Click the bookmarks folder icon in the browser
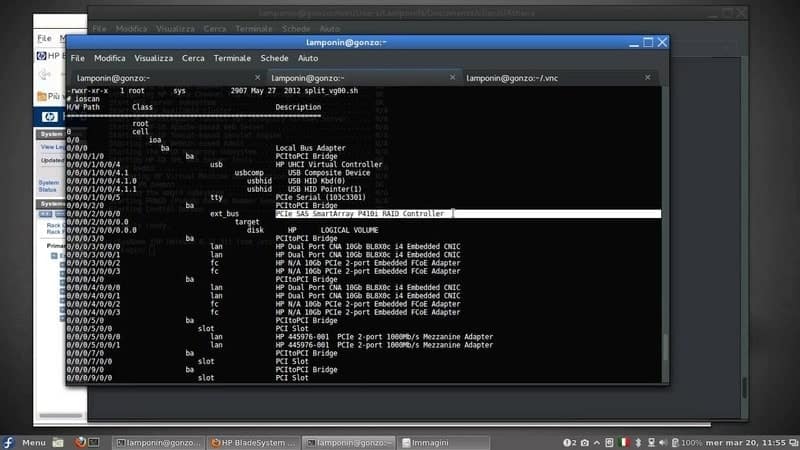 (x=42, y=96)
